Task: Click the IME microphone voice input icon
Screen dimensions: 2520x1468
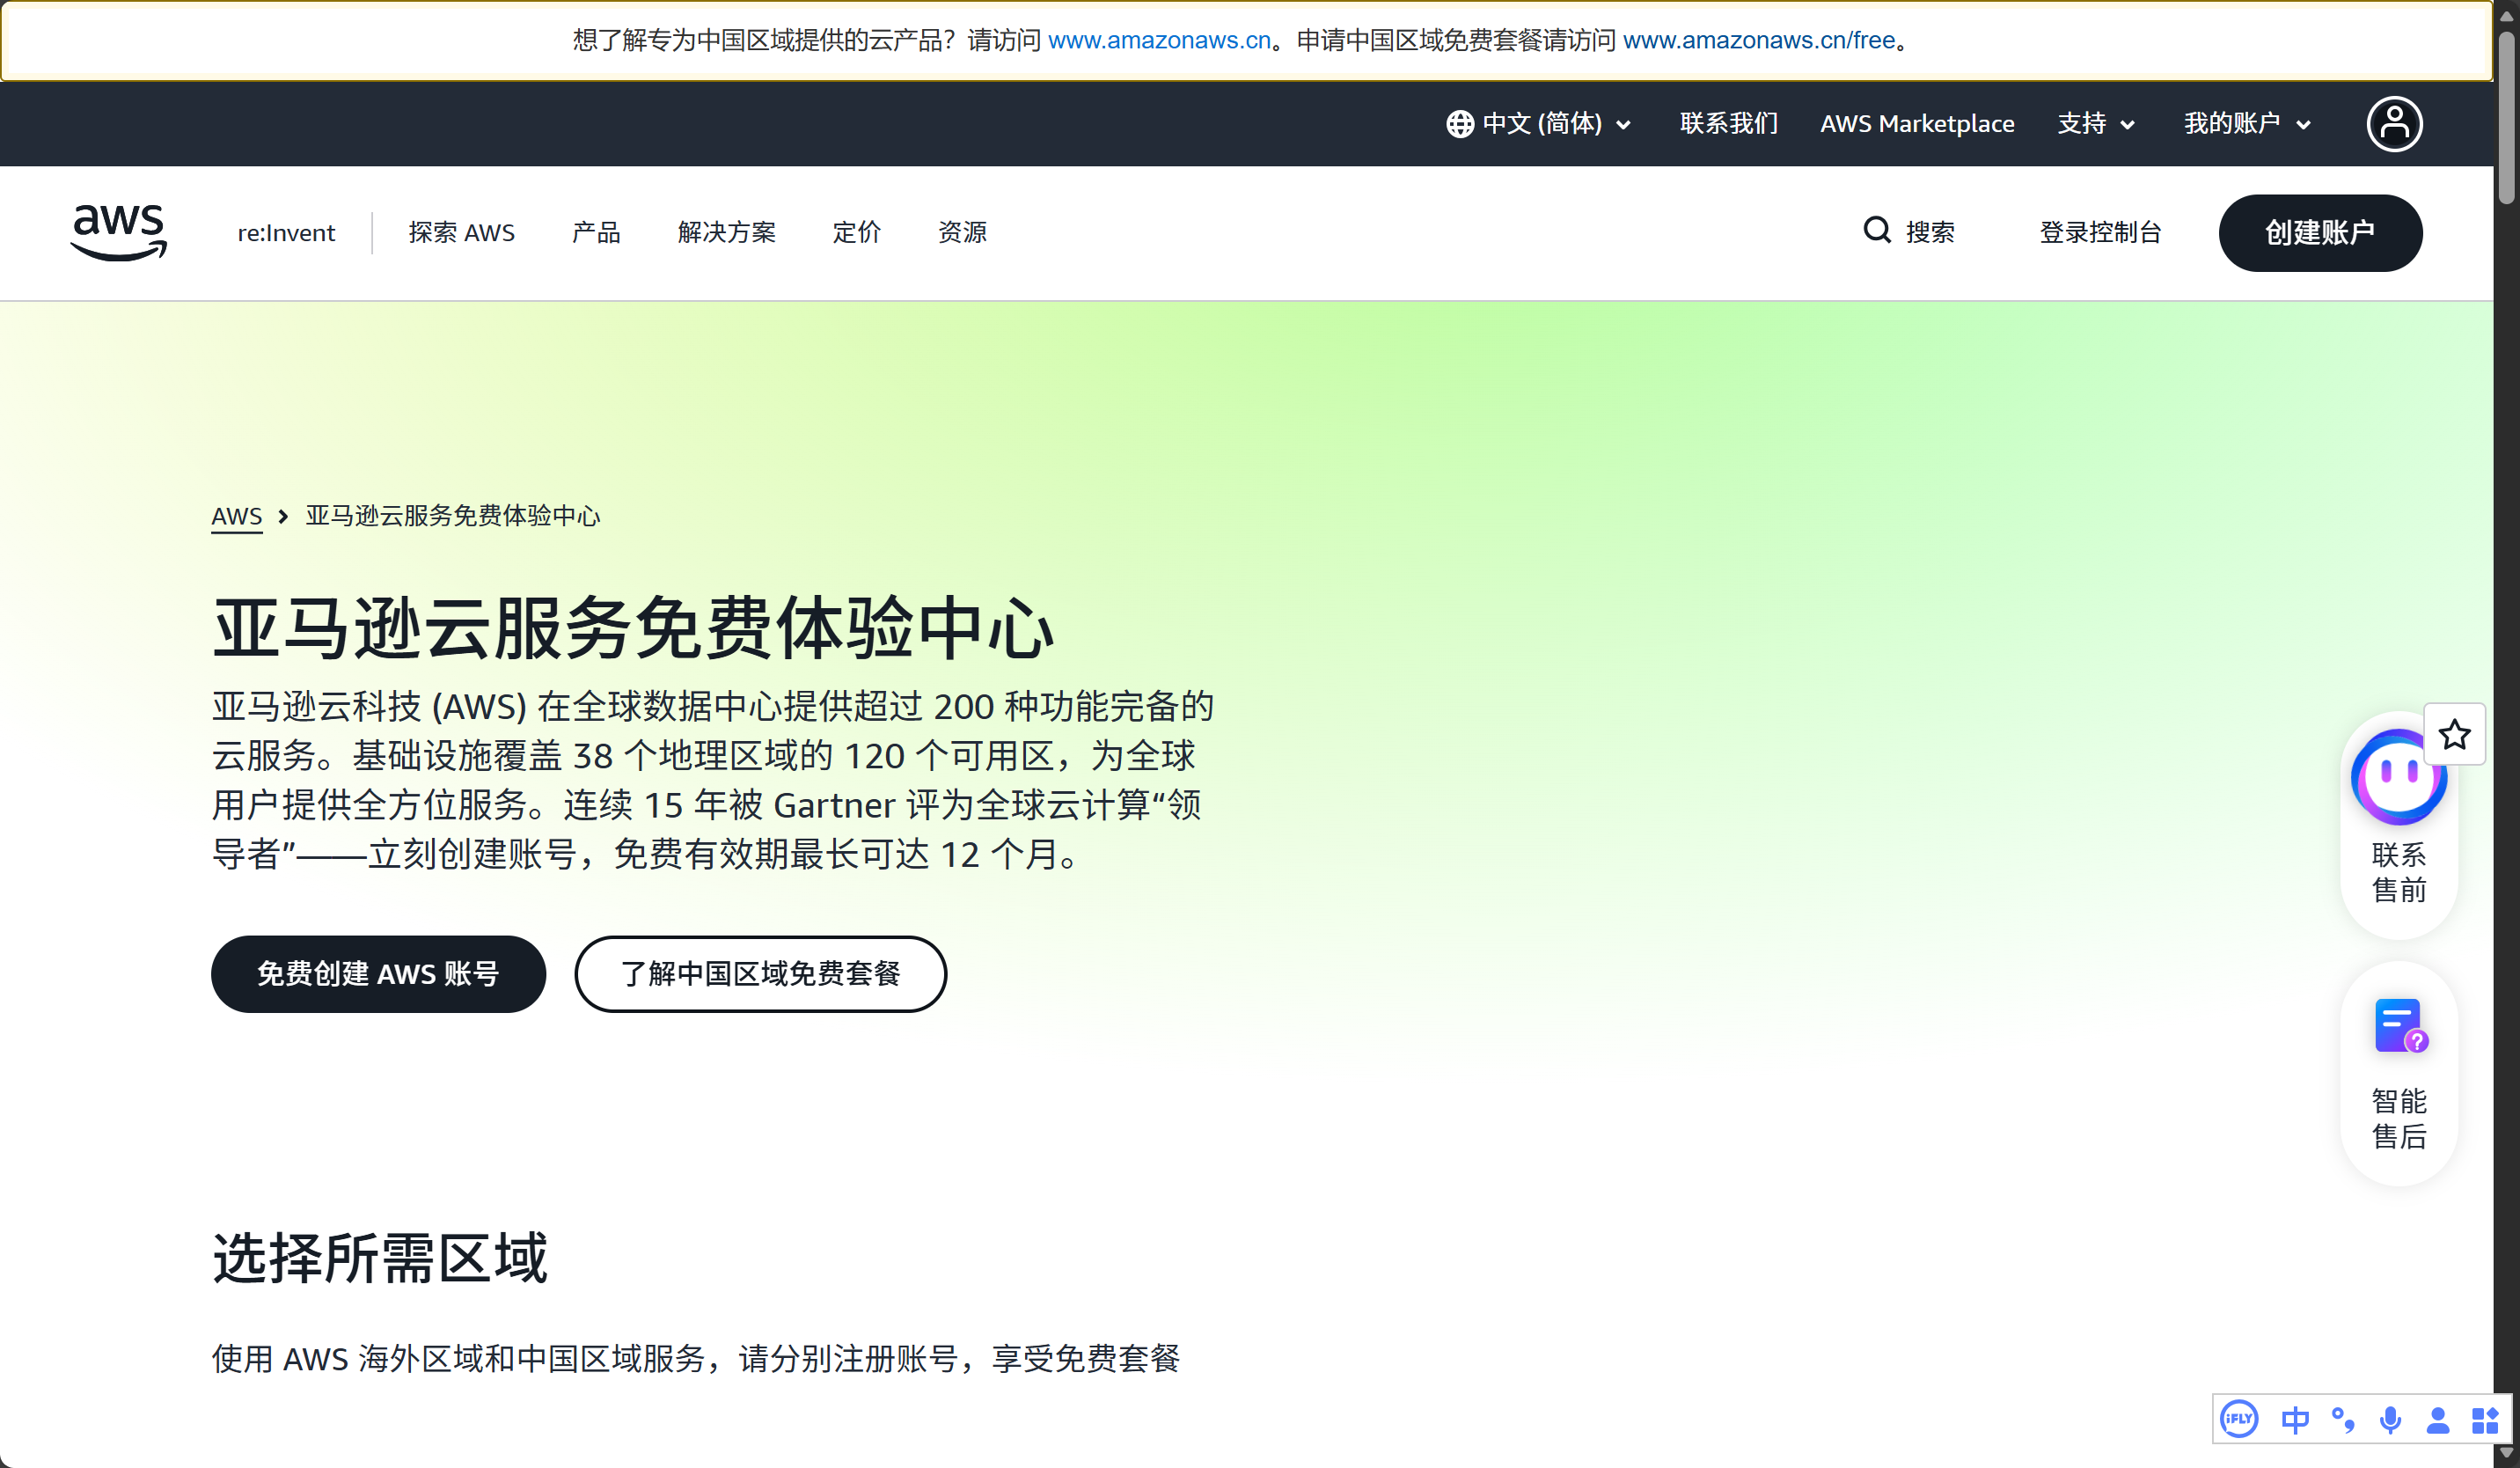Action: coord(2390,1420)
